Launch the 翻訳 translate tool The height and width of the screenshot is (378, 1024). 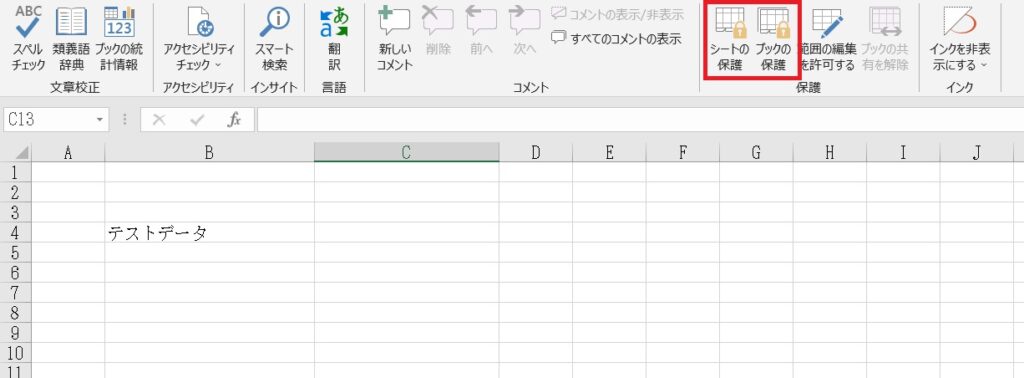(x=334, y=39)
